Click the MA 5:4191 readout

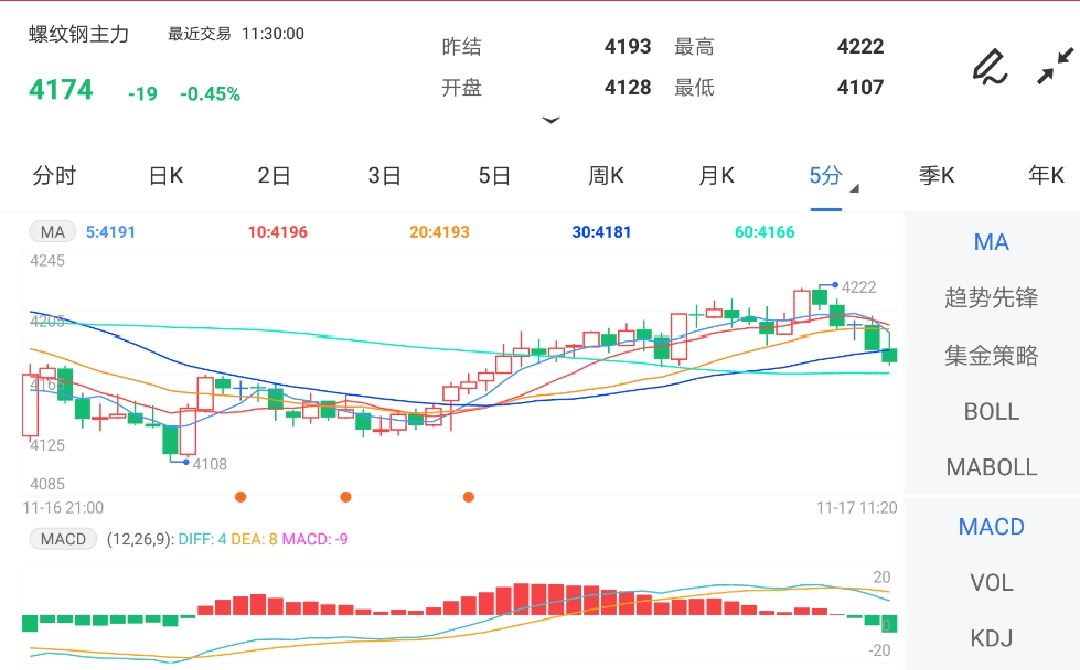tap(110, 232)
